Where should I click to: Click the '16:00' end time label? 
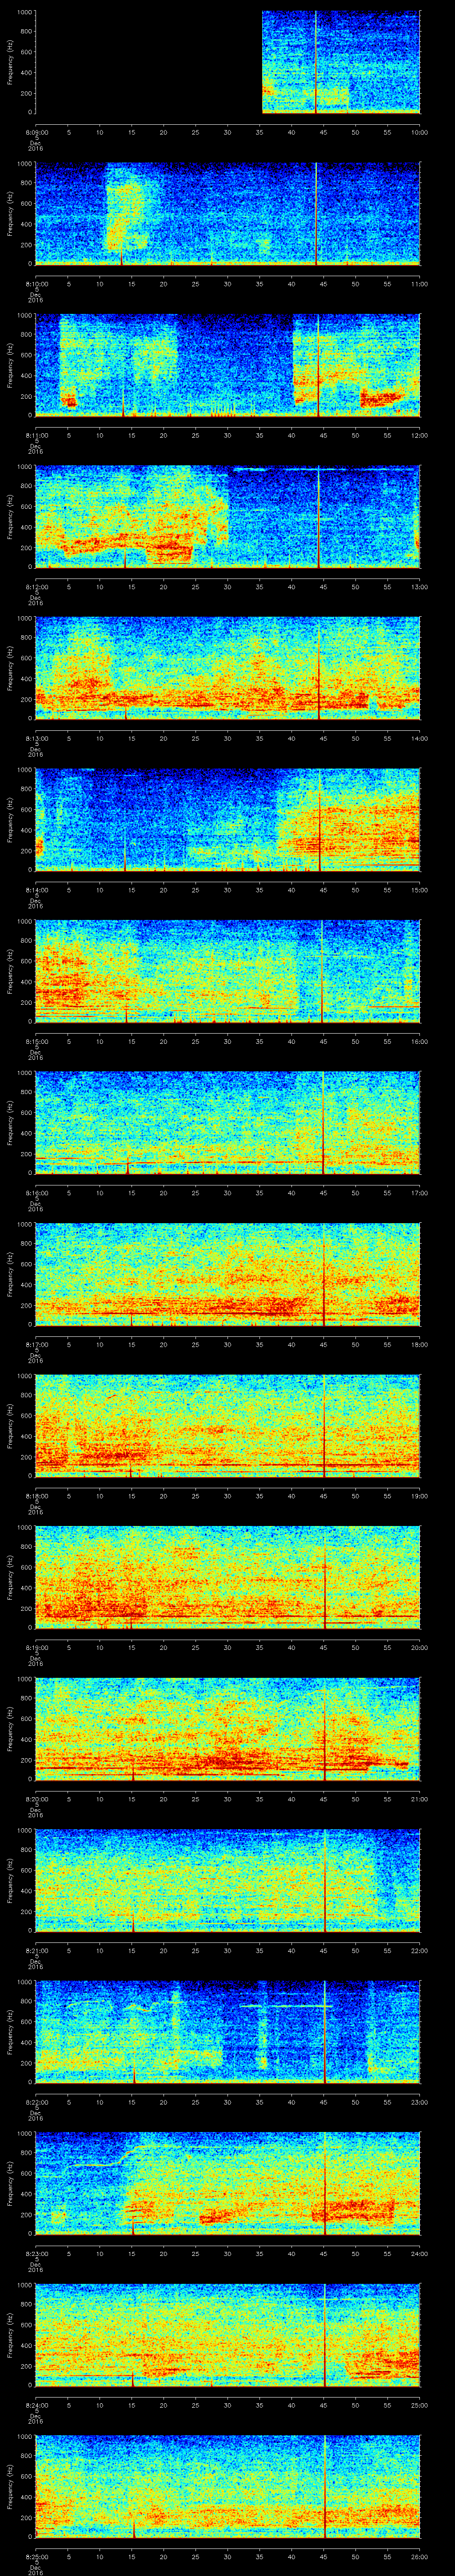pyautogui.click(x=419, y=1041)
